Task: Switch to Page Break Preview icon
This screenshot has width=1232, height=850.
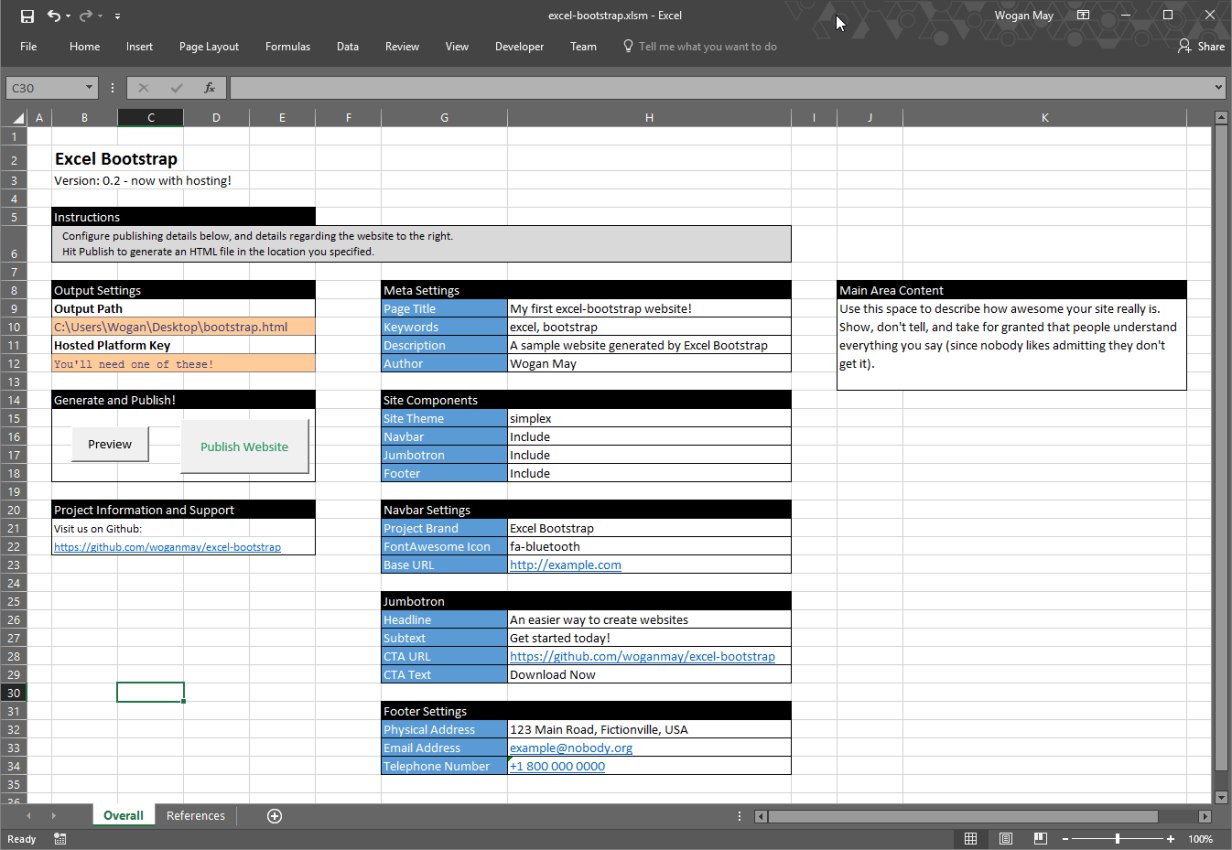Action: [x=1041, y=839]
